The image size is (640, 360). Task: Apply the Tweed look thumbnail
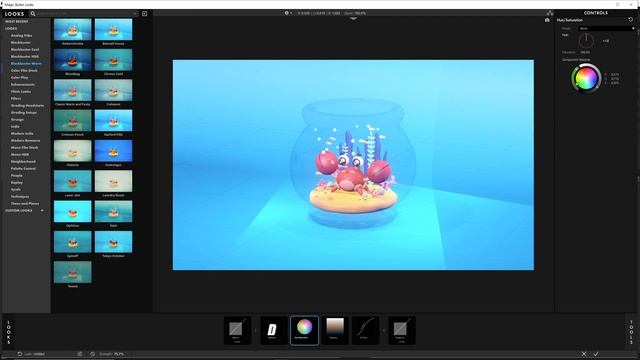[x=73, y=272]
